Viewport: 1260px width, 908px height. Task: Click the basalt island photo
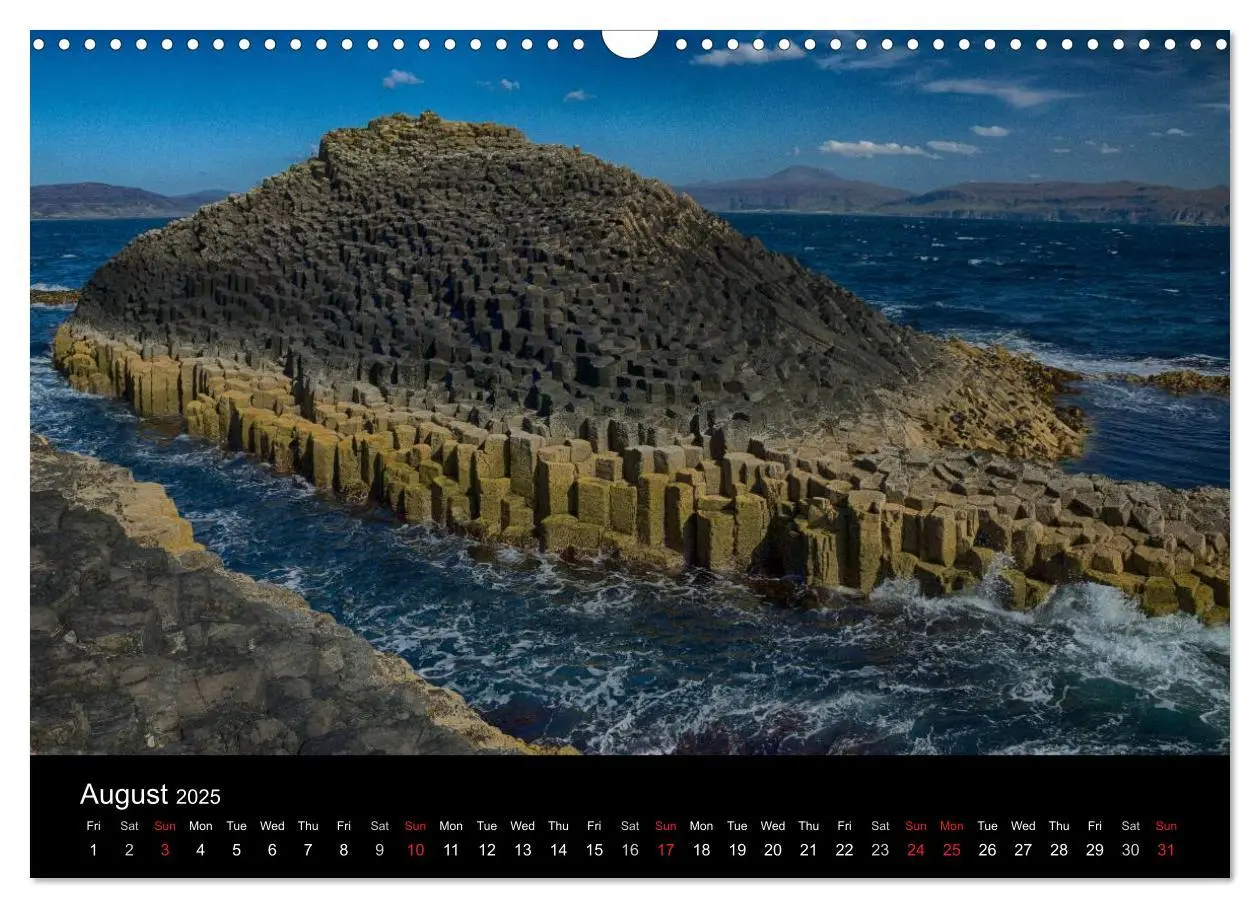click(x=630, y=392)
